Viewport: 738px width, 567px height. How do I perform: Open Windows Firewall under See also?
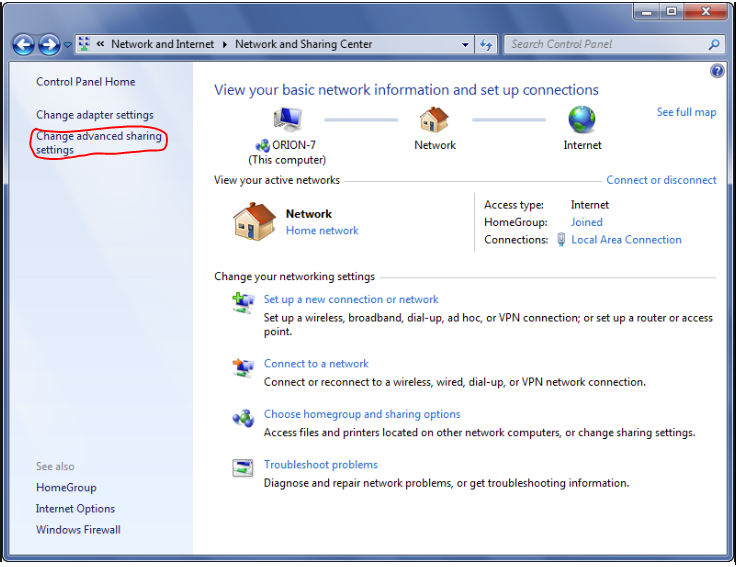coord(78,530)
